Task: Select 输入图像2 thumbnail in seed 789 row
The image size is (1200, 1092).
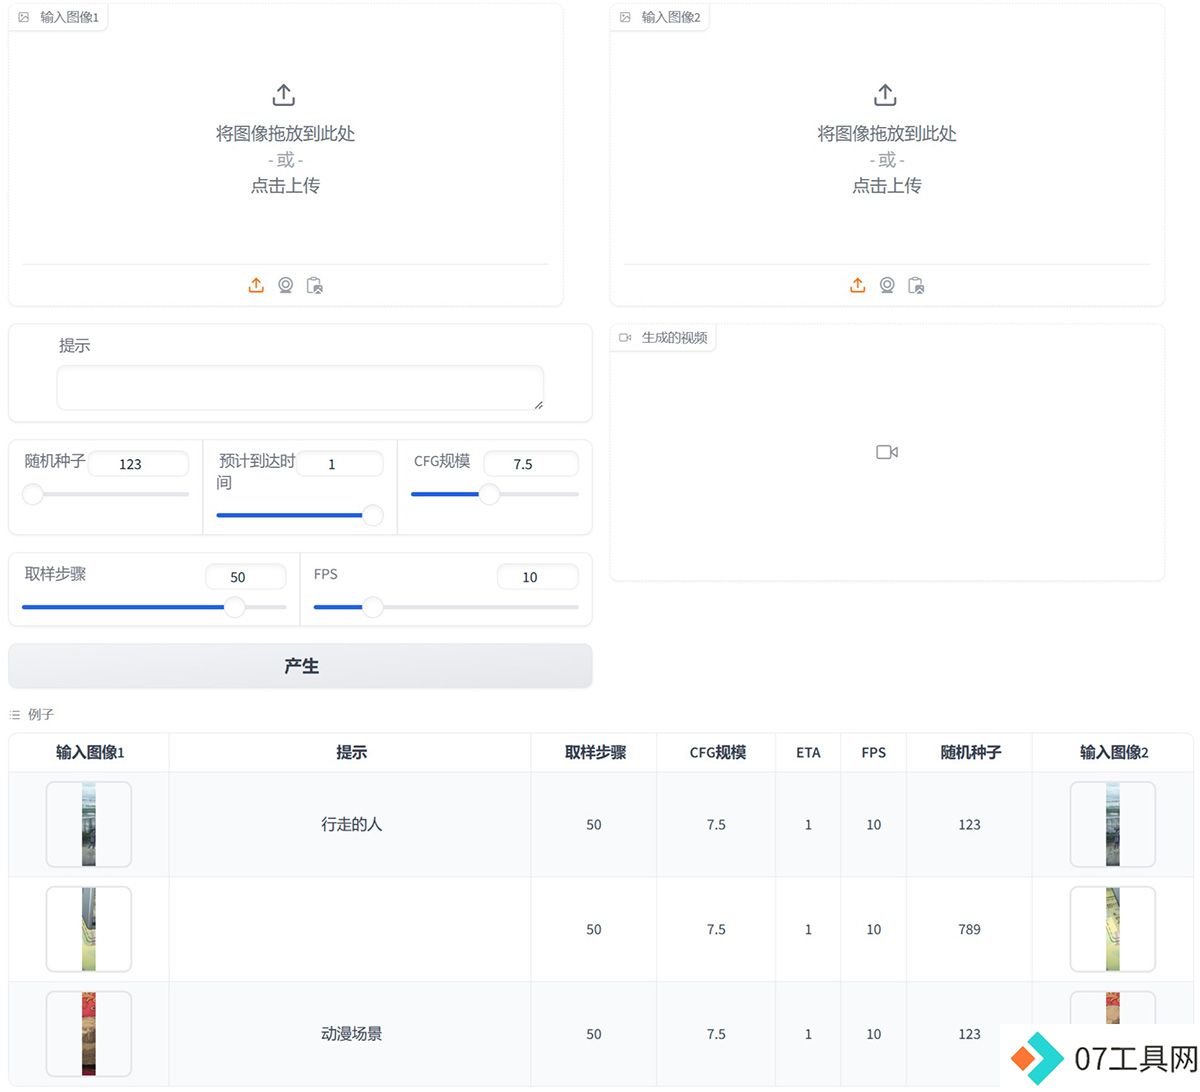Action: click(1113, 929)
